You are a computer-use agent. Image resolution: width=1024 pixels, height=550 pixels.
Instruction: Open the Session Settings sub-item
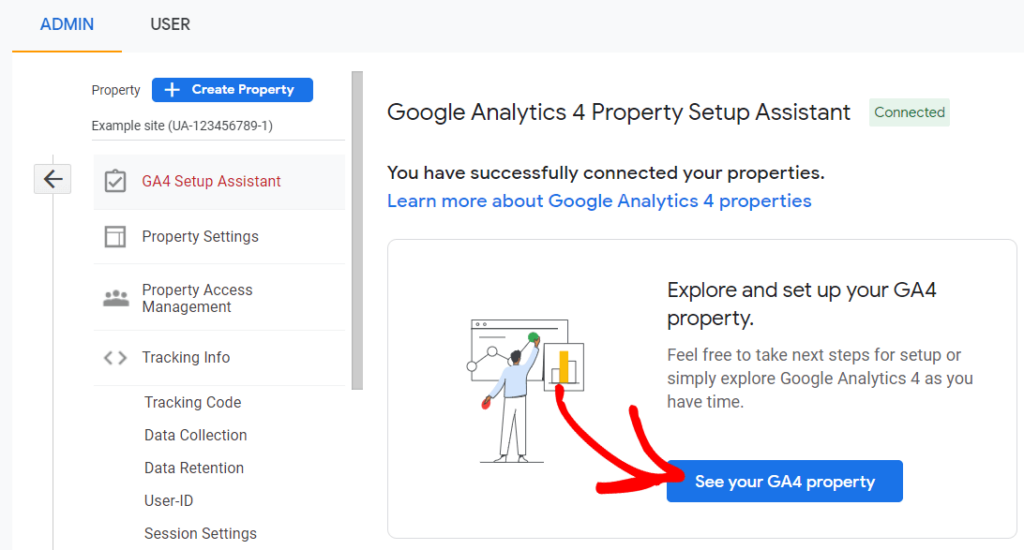click(x=200, y=533)
